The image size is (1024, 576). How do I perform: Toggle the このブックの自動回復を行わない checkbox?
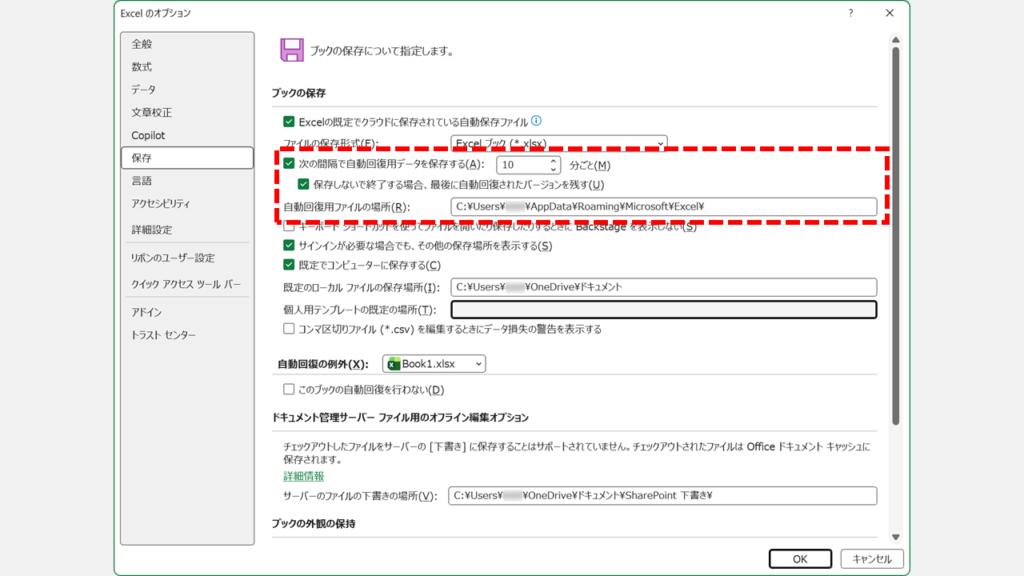pyautogui.click(x=289, y=389)
